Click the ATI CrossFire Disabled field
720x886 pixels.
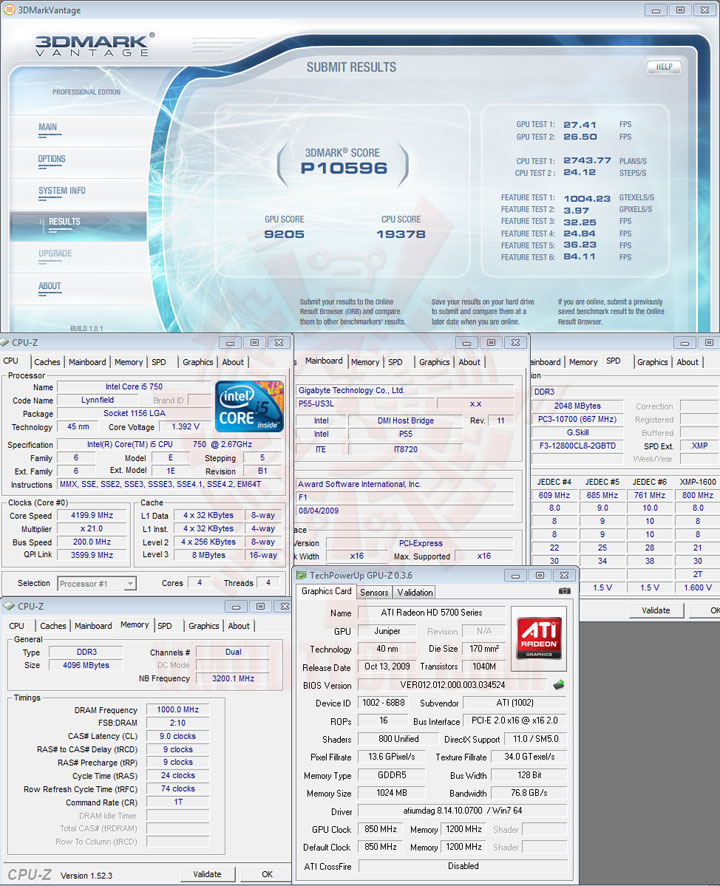463,866
